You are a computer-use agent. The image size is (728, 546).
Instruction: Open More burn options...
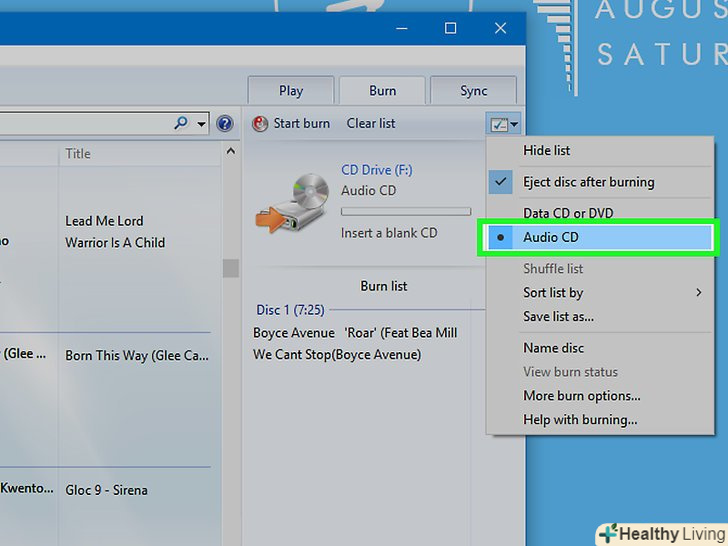pos(599,396)
